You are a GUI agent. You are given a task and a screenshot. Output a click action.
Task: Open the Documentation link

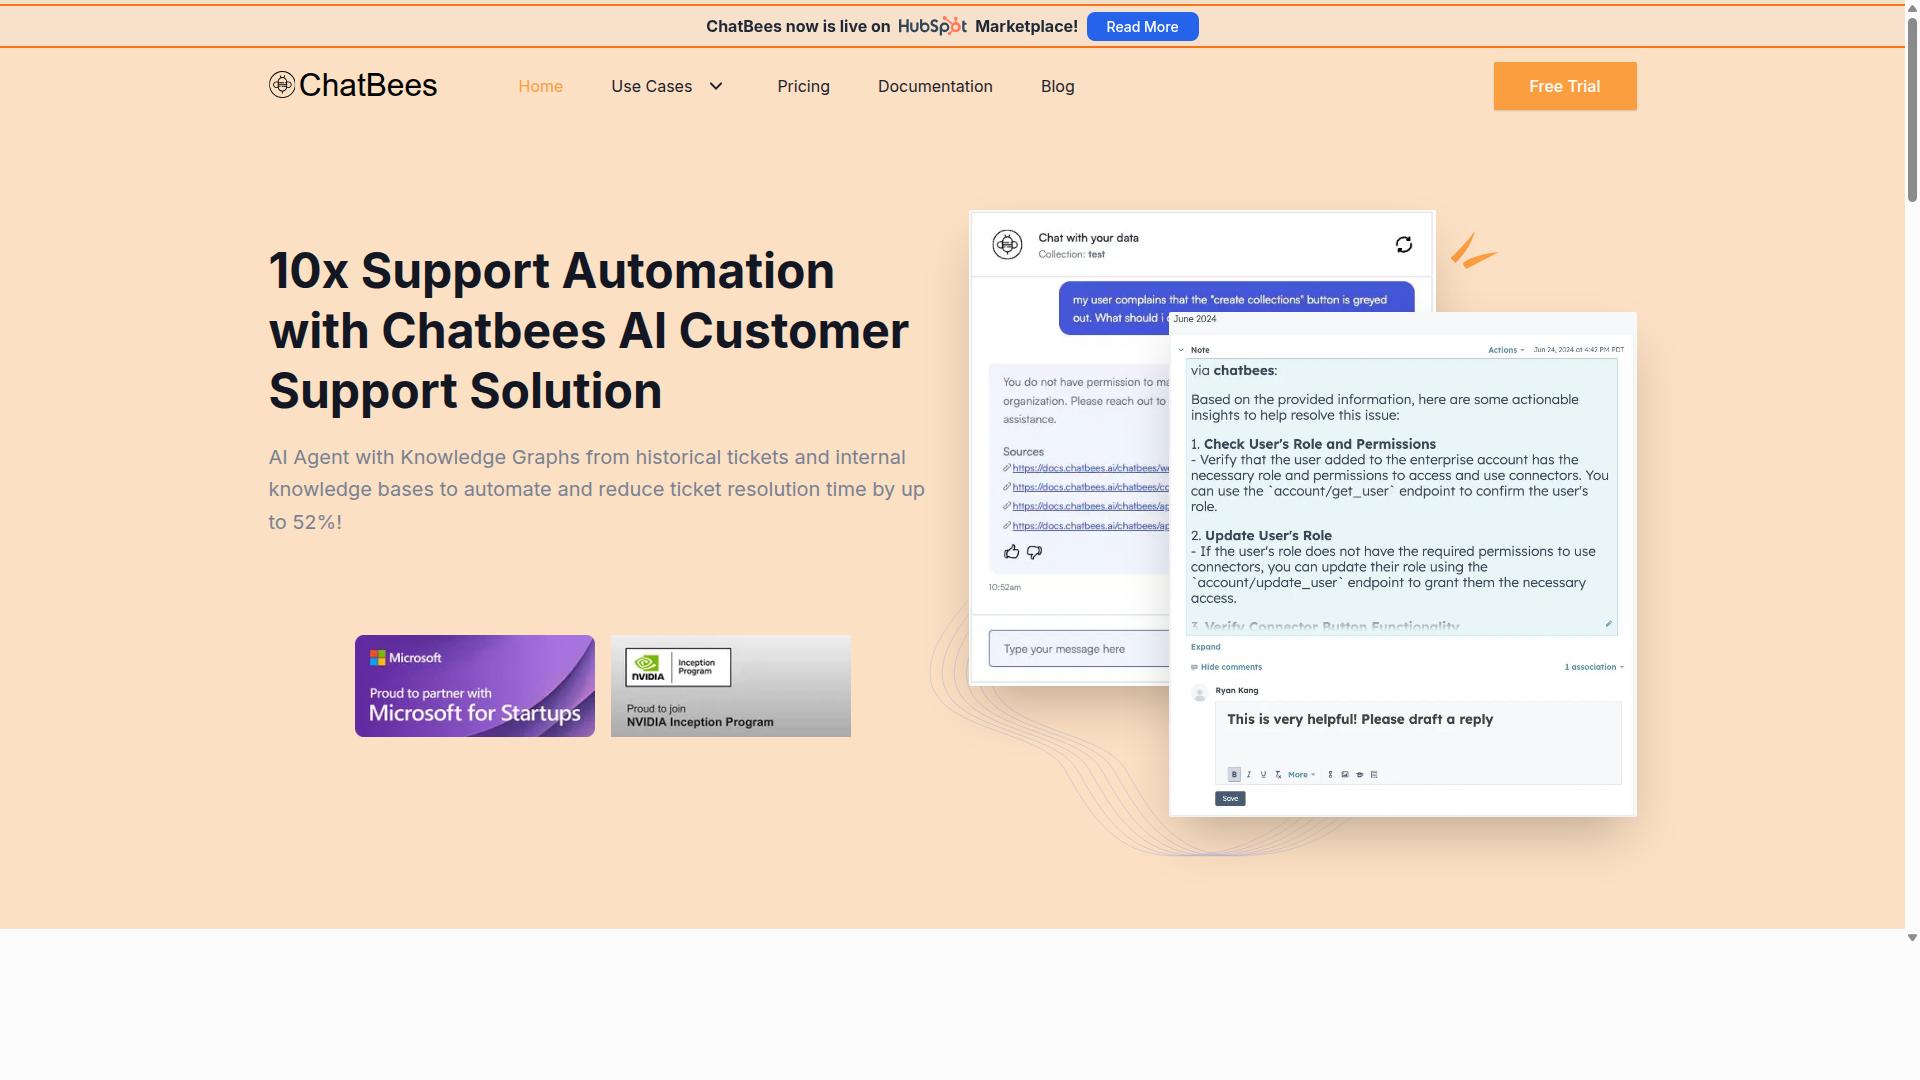point(935,86)
